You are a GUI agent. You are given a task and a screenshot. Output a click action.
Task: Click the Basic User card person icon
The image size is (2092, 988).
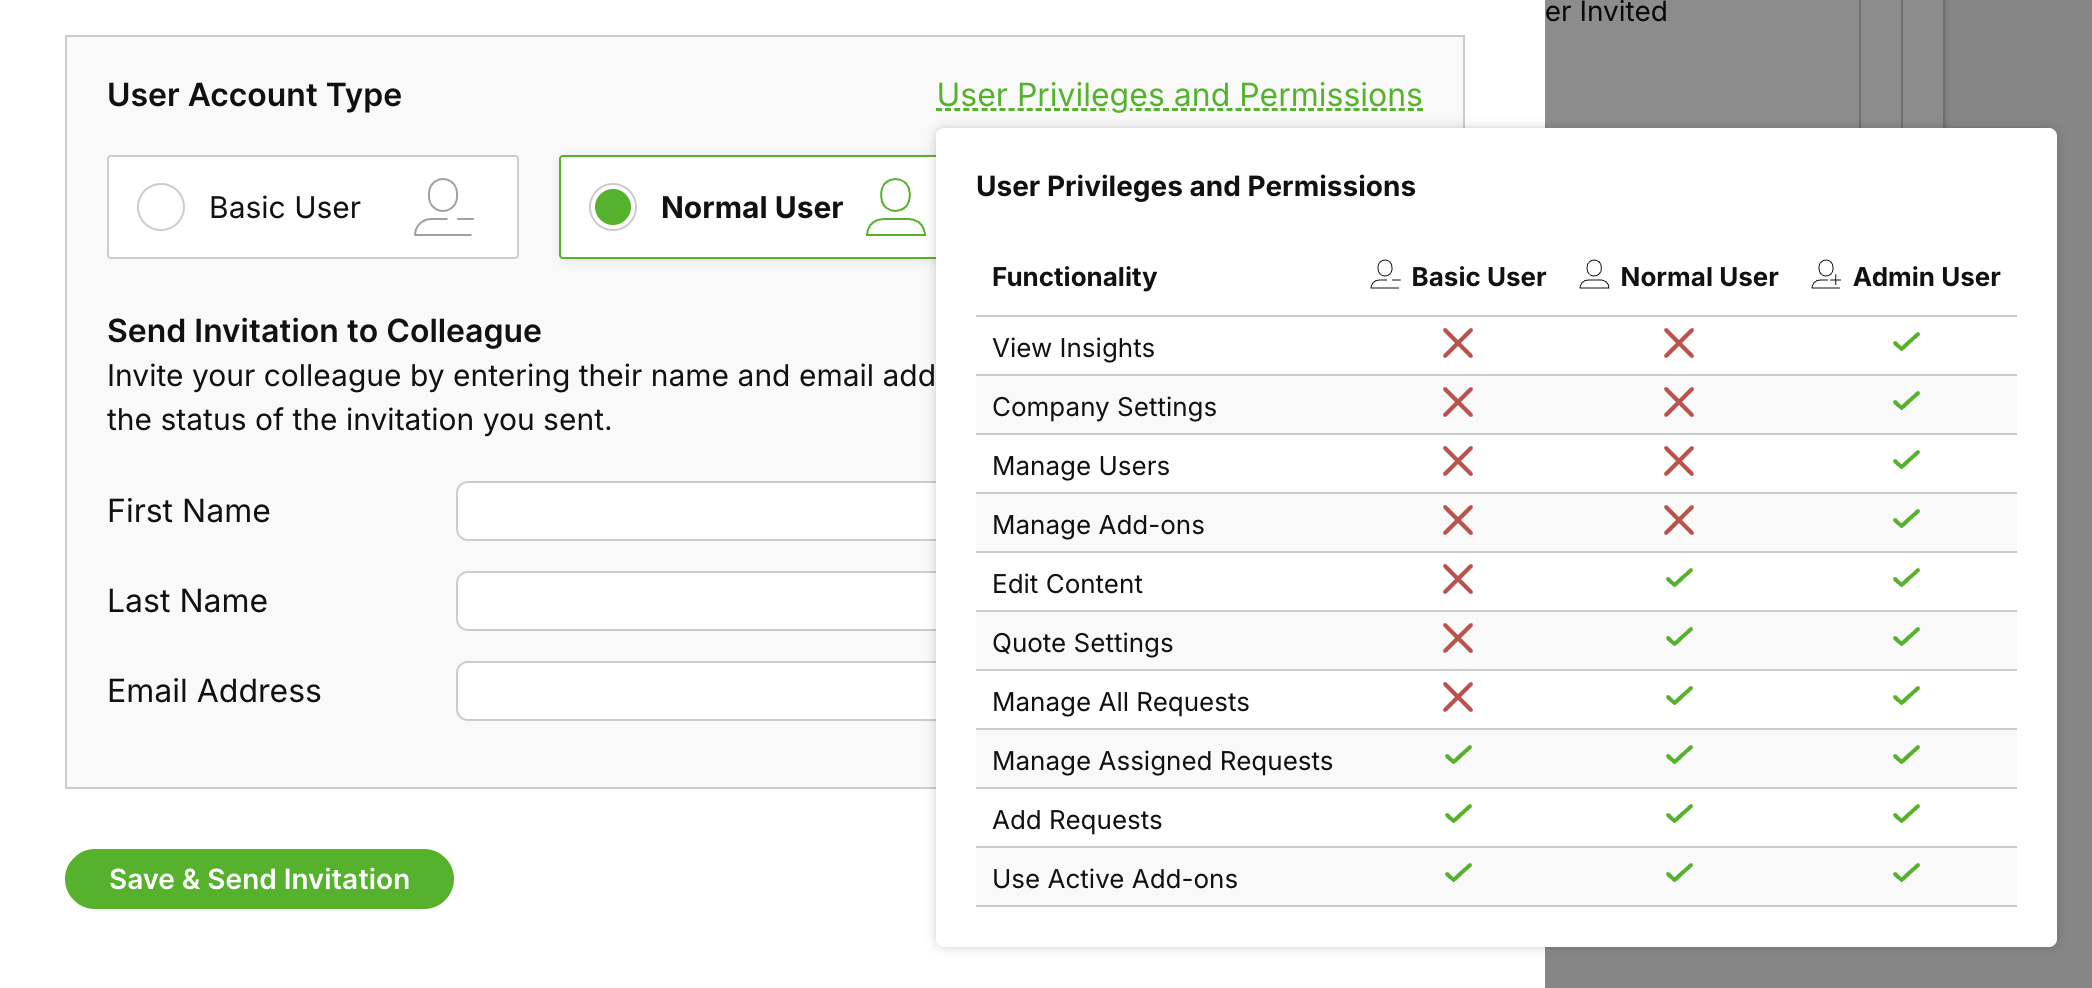pyautogui.click(x=443, y=207)
